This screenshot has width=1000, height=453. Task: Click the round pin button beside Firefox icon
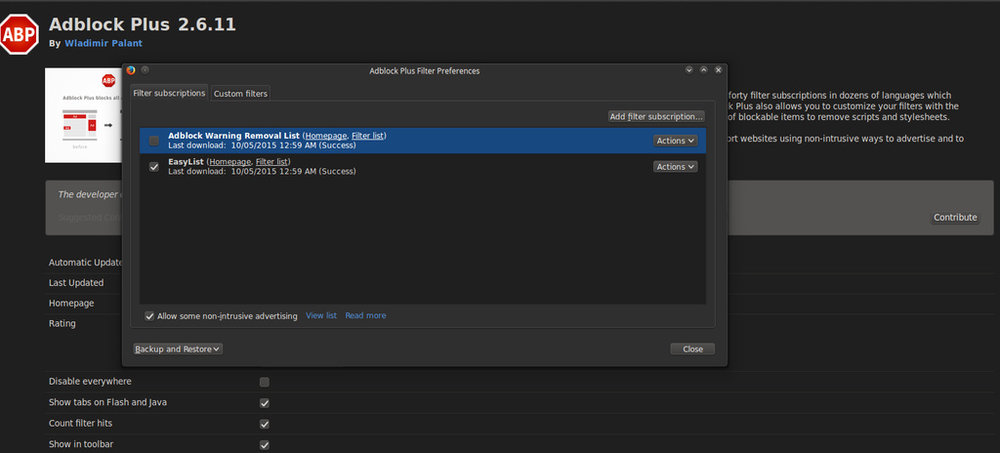(x=145, y=70)
